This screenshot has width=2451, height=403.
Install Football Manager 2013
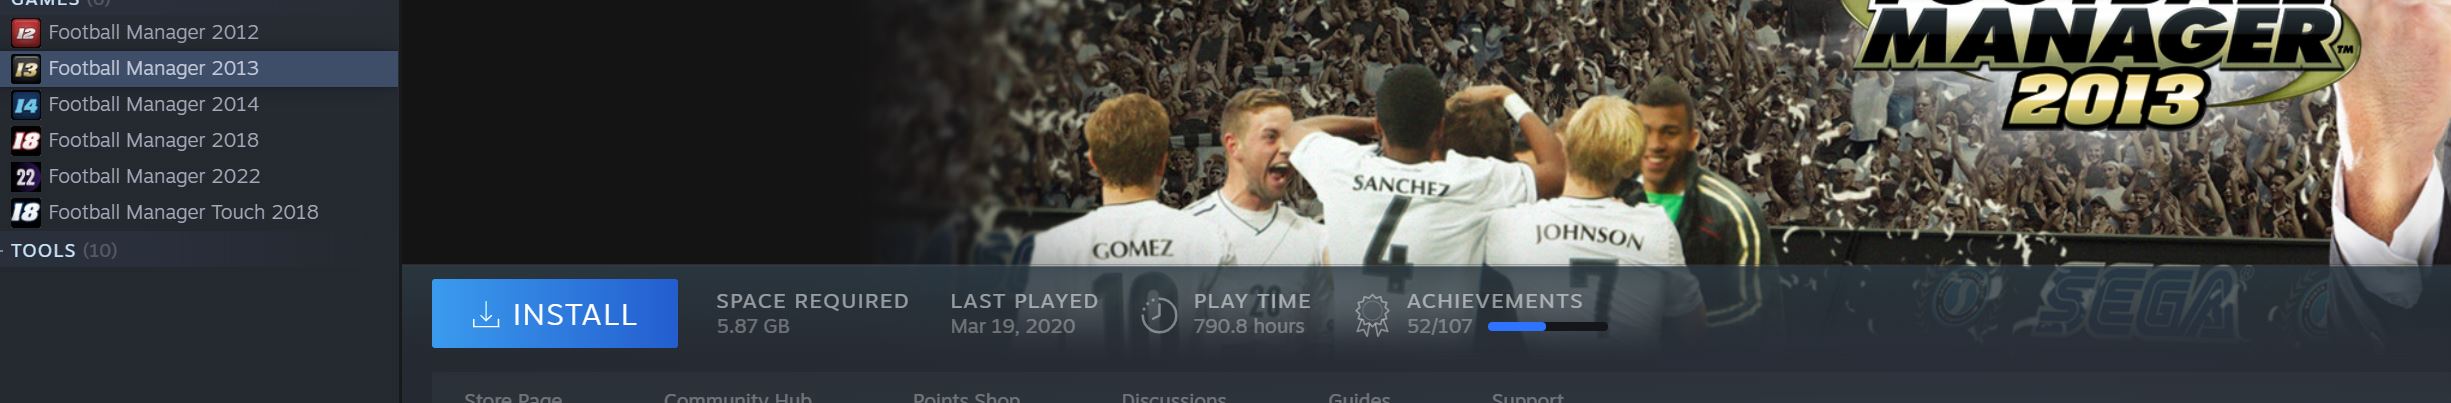pyautogui.click(x=555, y=314)
